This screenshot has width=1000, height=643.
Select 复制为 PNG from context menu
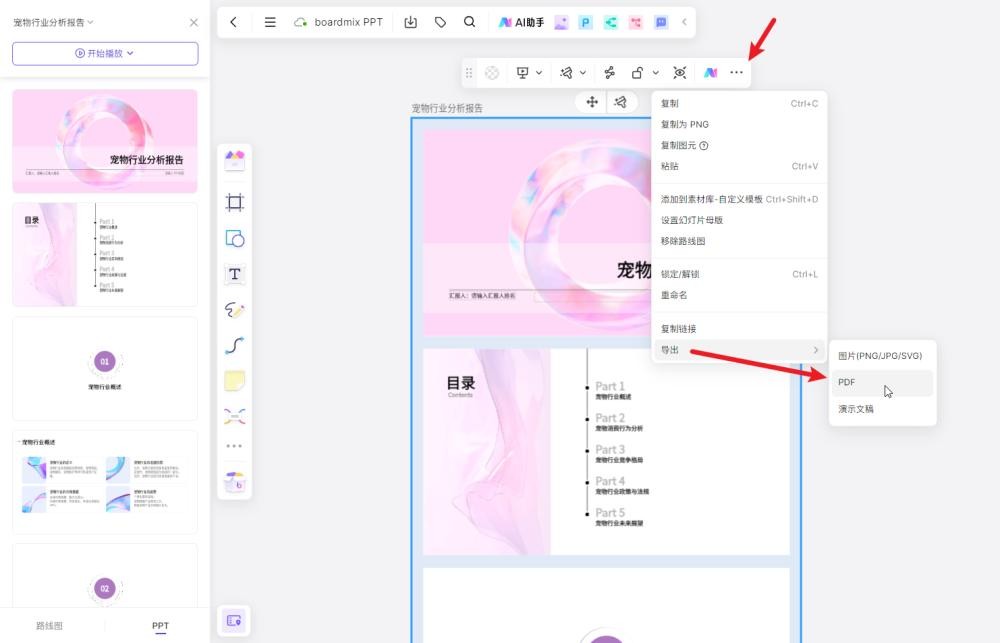[685, 124]
